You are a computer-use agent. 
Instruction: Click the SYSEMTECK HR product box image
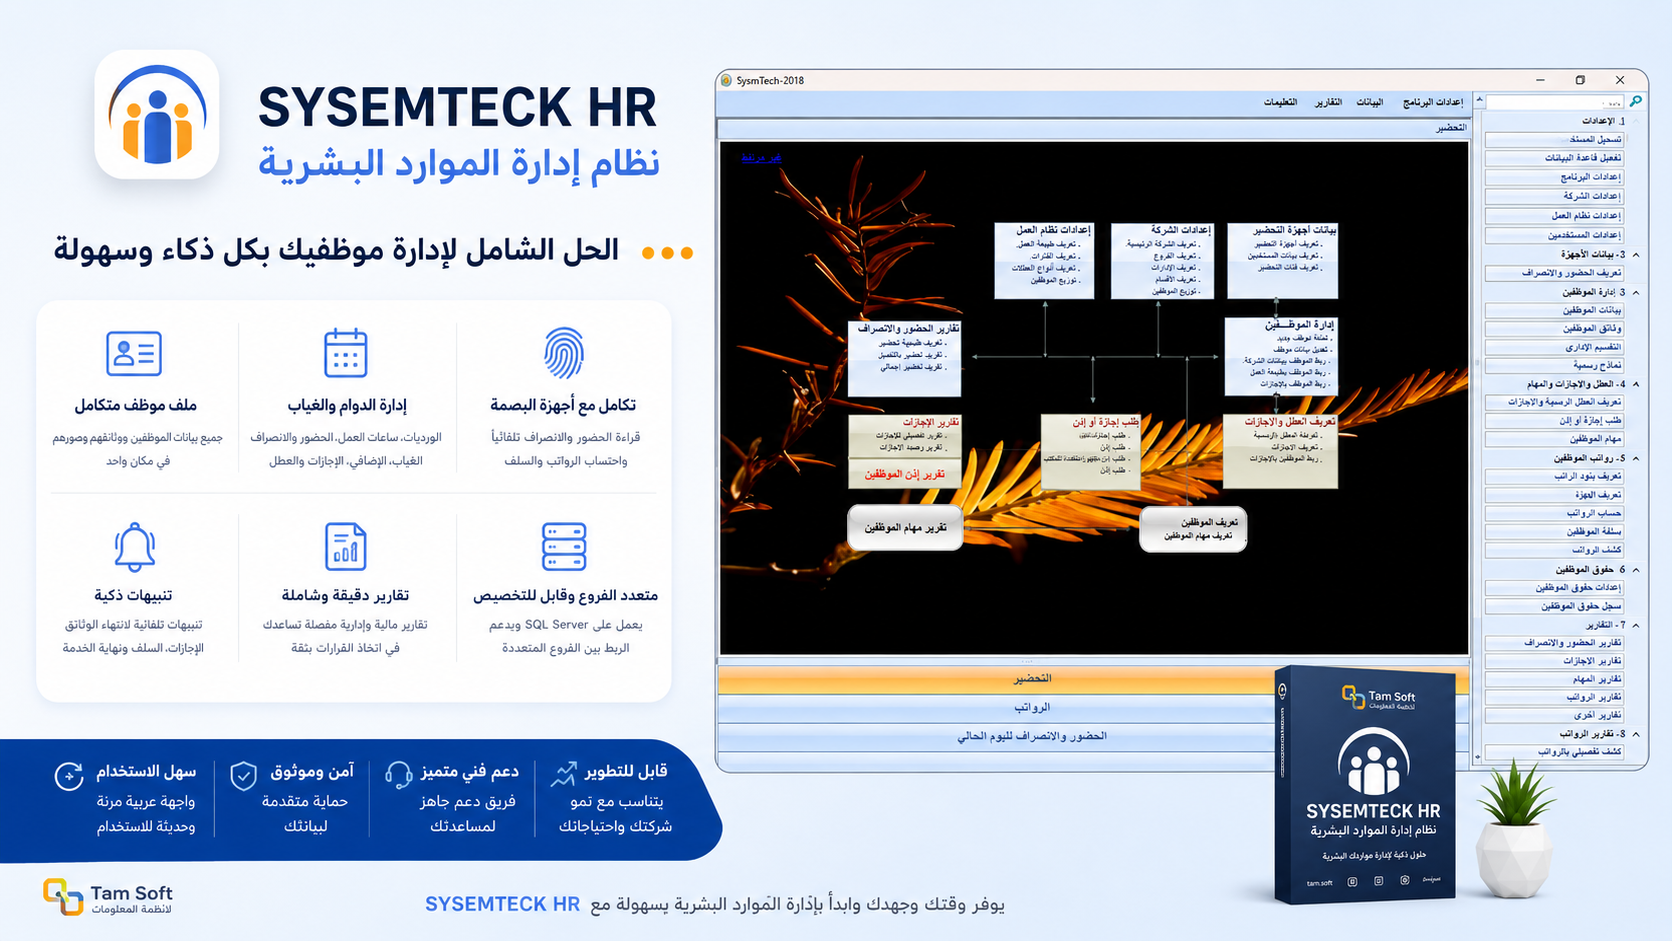[1366, 785]
